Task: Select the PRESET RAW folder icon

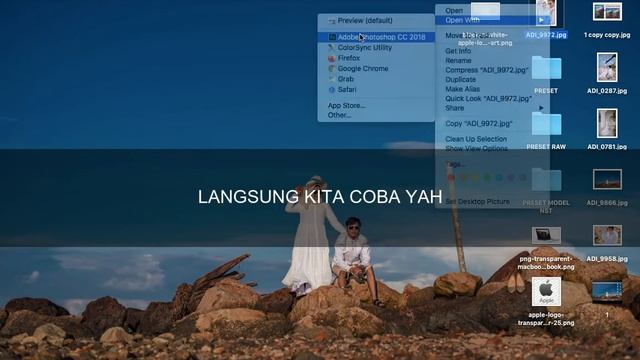Action: click(546, 123)
